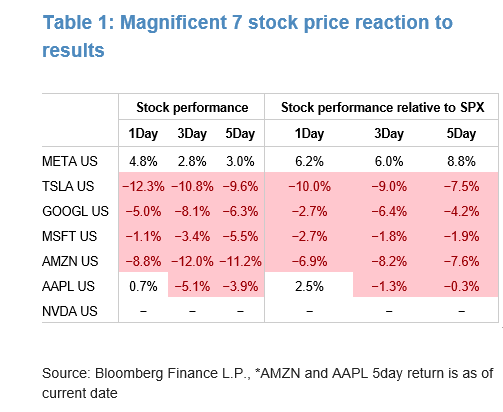Select the MSFT US row label
The height and width of the screenshot is (412, 503).
(69, 236)
